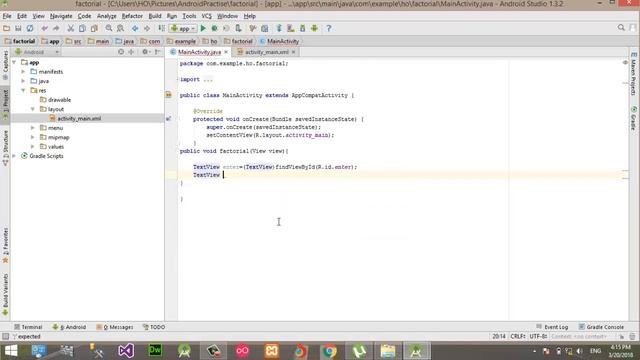Collapse the layout folder
The image size is (640, 360).
click(33, 109)
